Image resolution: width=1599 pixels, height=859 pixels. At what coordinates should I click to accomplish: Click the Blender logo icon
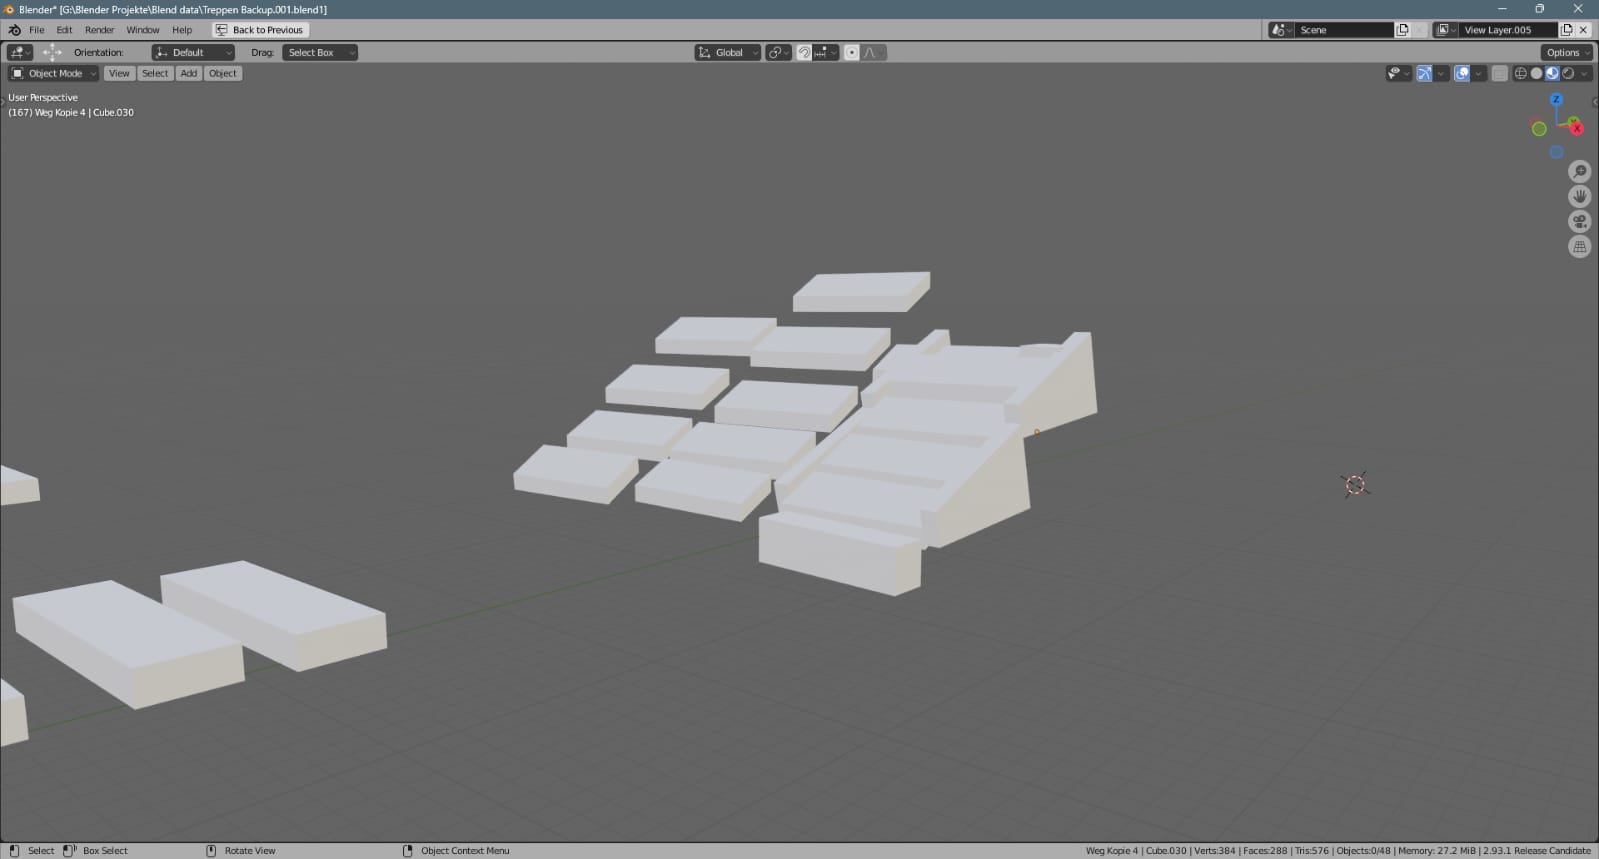14,30
